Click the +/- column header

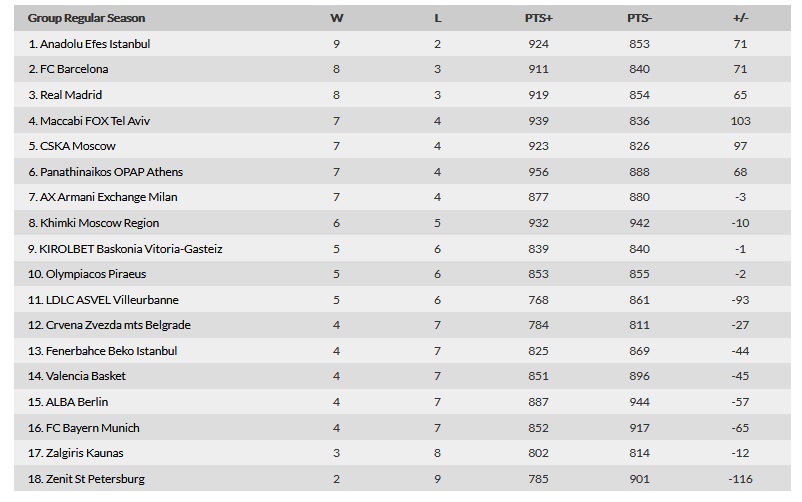(x=740, y=18)
